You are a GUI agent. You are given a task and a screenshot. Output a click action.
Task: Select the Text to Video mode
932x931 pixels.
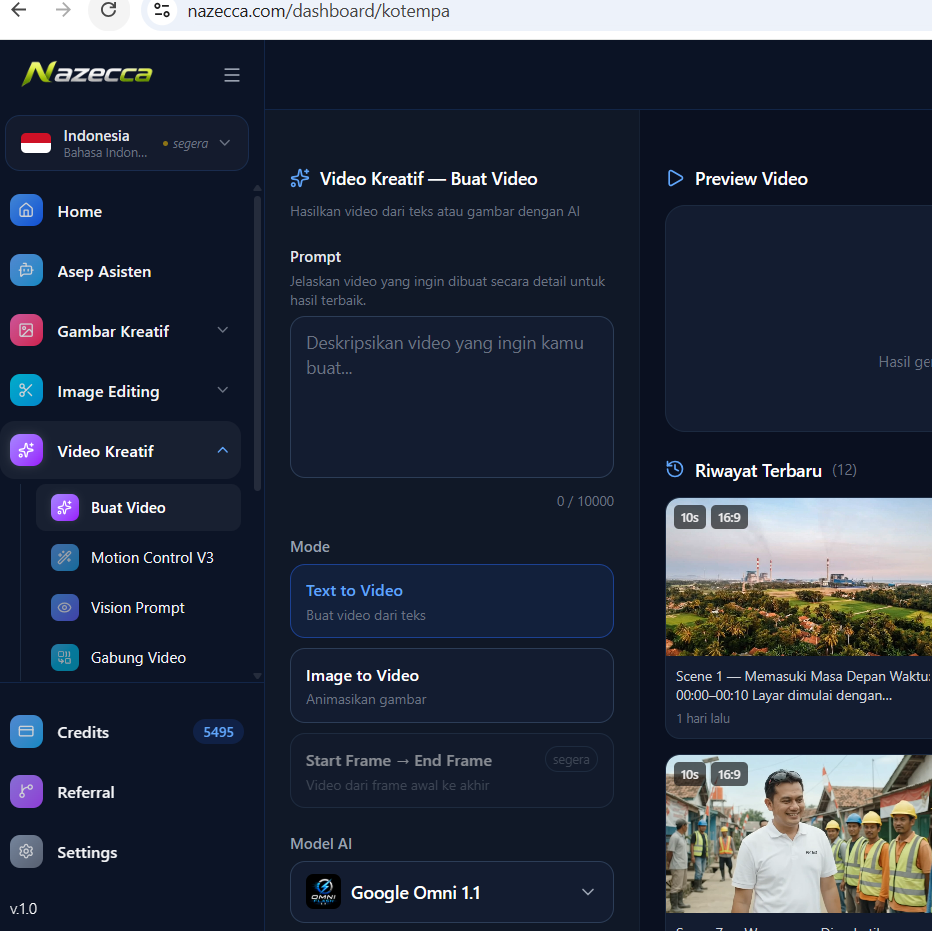coord(452,601)
